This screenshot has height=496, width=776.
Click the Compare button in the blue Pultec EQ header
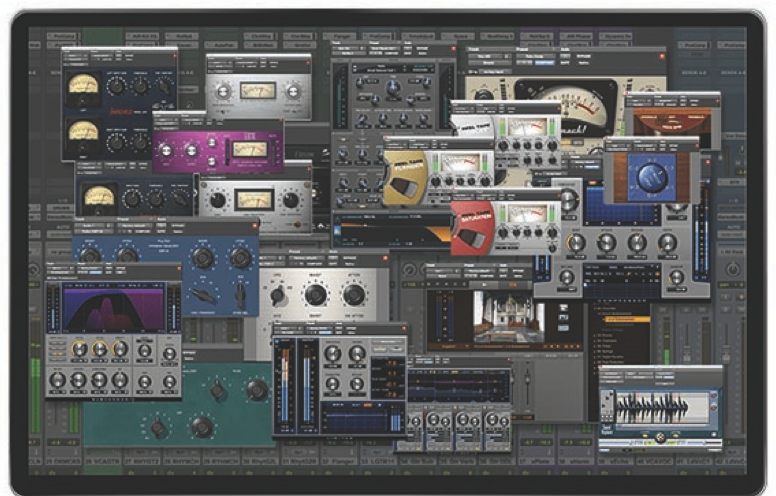point(143,231)
